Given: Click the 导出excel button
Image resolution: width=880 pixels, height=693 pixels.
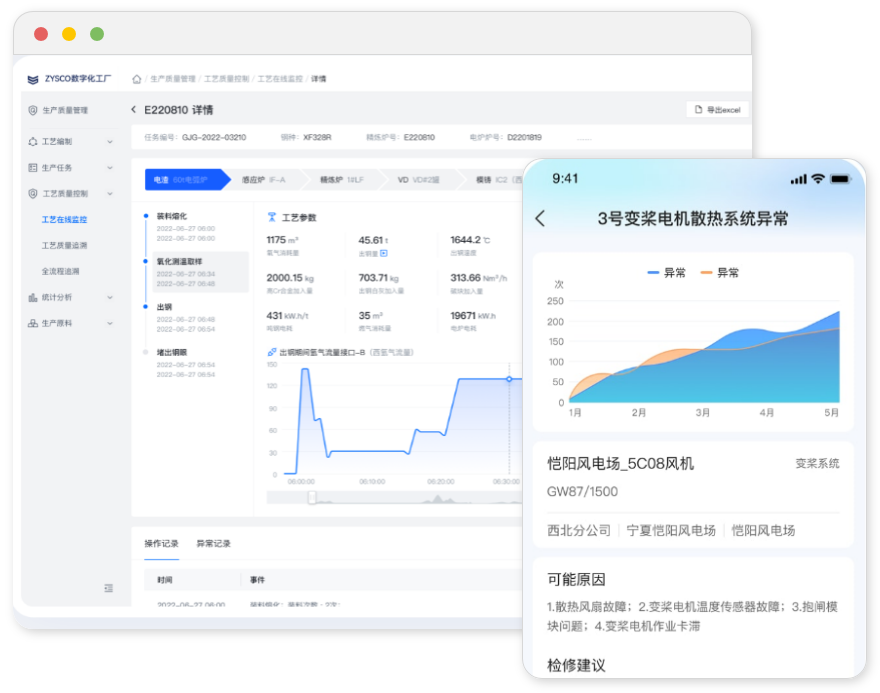Looking at the screenshot, I should point(717,110).
